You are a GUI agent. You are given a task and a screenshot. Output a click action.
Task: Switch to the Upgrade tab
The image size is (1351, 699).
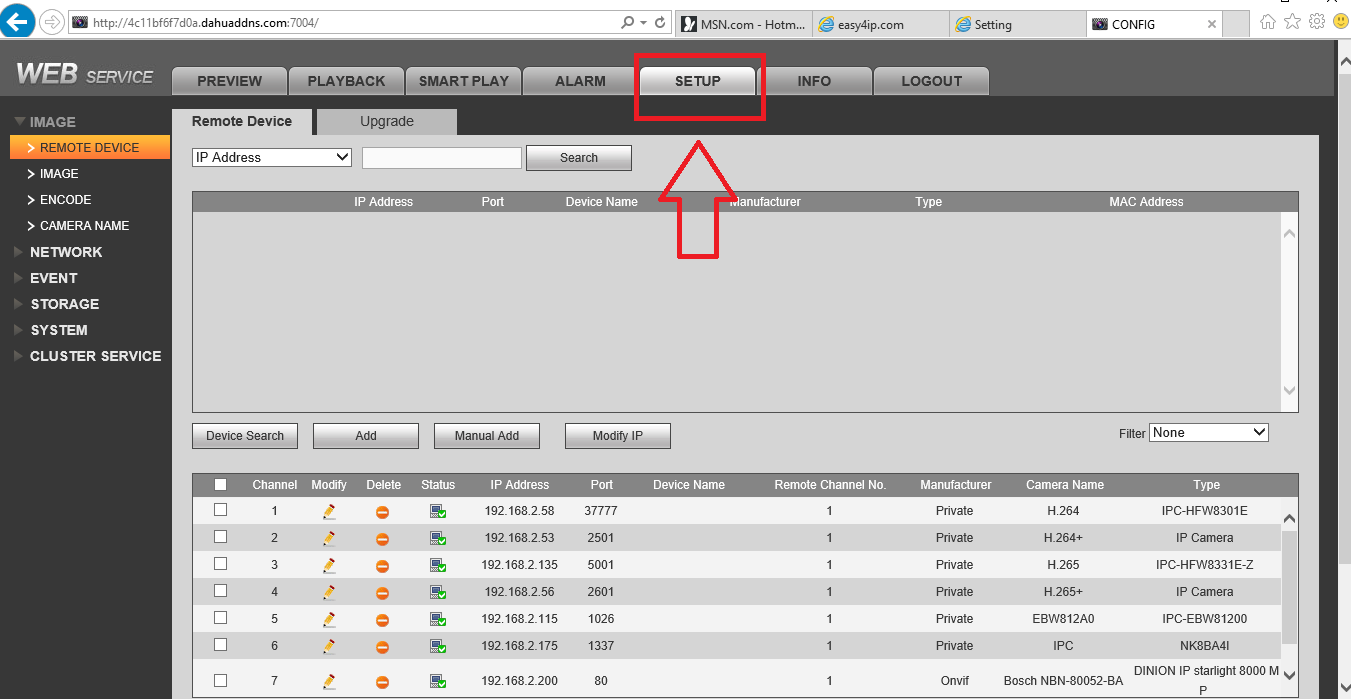click(387, 121)
